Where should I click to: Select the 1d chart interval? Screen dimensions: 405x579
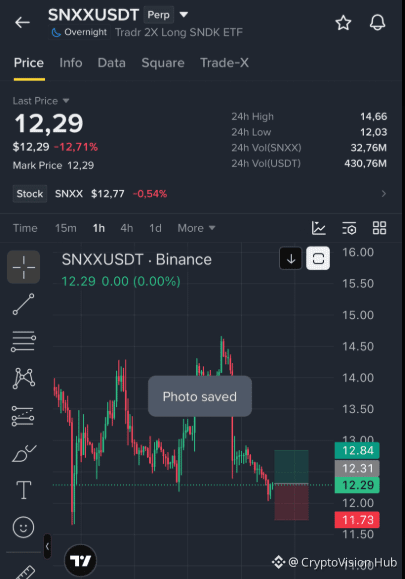point(155,228)
